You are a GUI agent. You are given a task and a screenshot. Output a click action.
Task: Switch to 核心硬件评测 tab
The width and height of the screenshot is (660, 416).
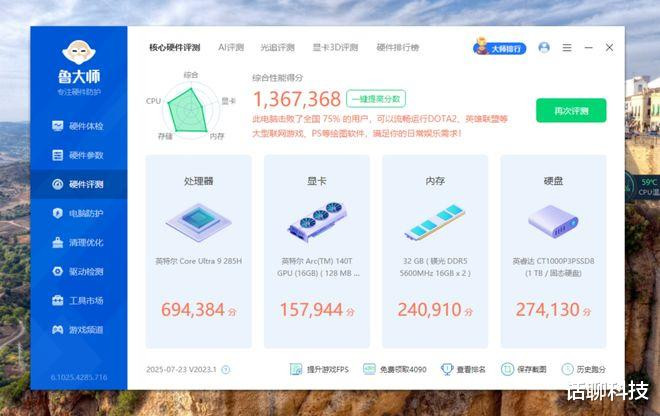coord(174,47)
